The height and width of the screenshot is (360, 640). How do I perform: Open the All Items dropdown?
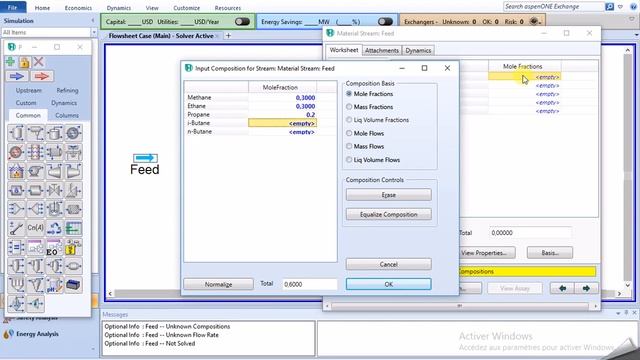(x=94, y=32)
